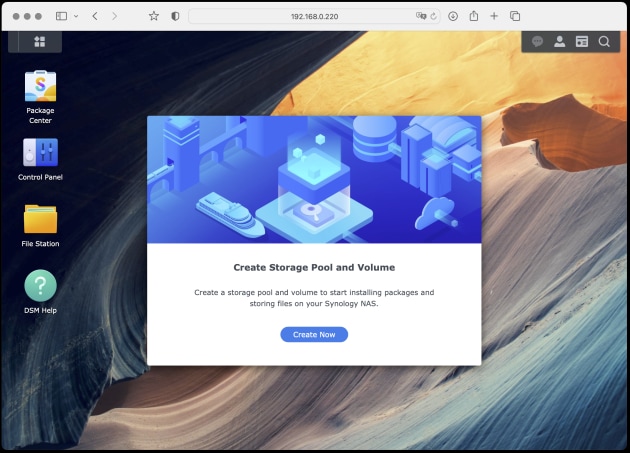Open DSM notifications chat bubble icon
630x453 pixels.
537,41
